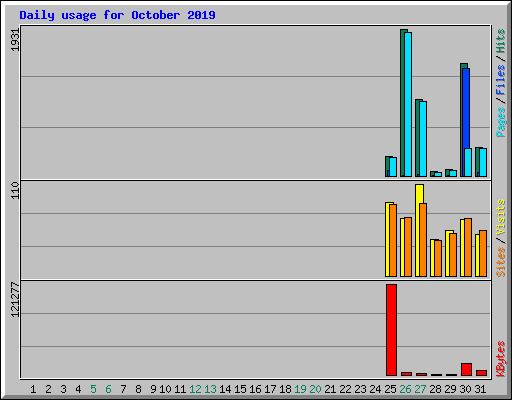The image size is (512, 400).
Task: Click green weekend day label 27
Action: (x=420, y=389)
